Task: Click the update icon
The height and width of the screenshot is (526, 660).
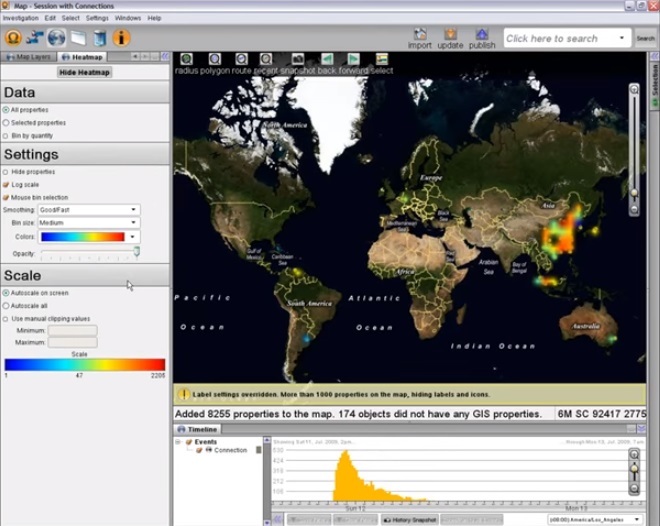Action: click(450, 35)
